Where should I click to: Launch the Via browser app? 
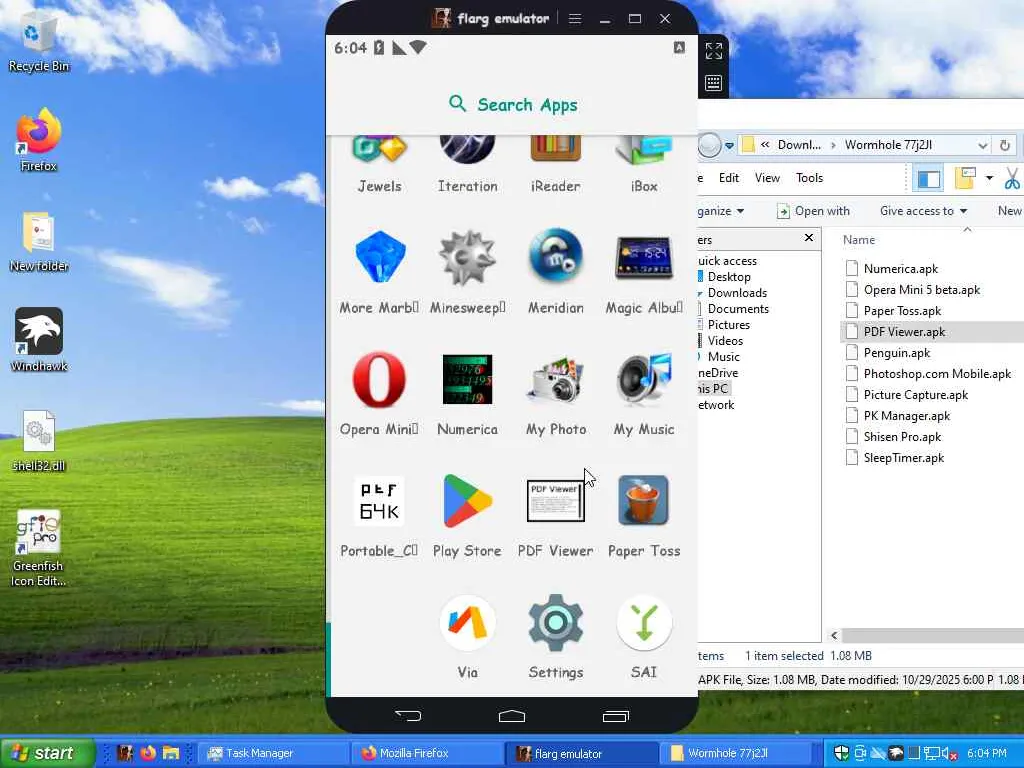point(468,637)
